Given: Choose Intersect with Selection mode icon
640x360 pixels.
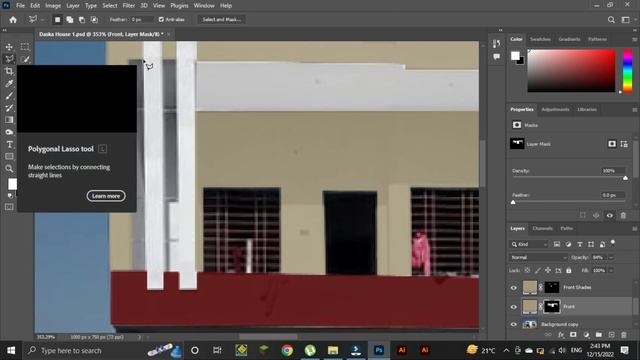Looking at the screenshot, I should (x=94, y=20).
